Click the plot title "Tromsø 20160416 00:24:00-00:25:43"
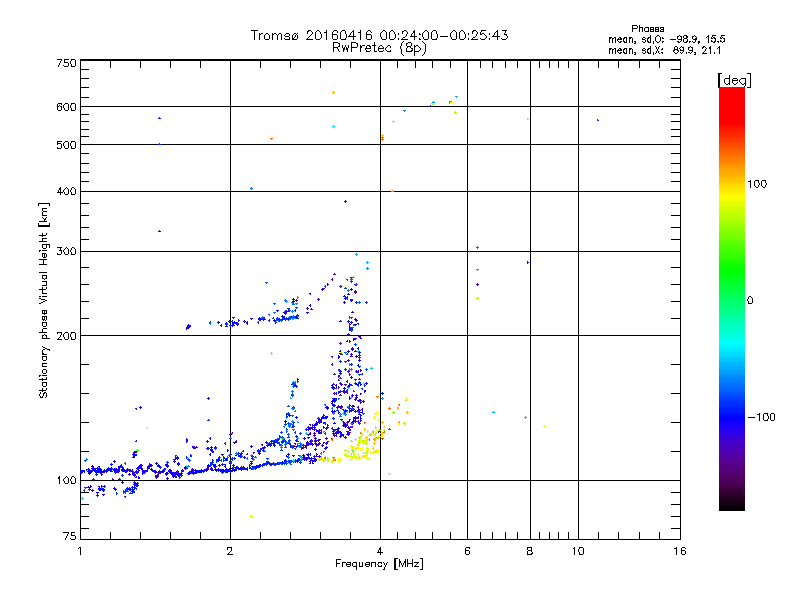 click(x=379, y=35)
